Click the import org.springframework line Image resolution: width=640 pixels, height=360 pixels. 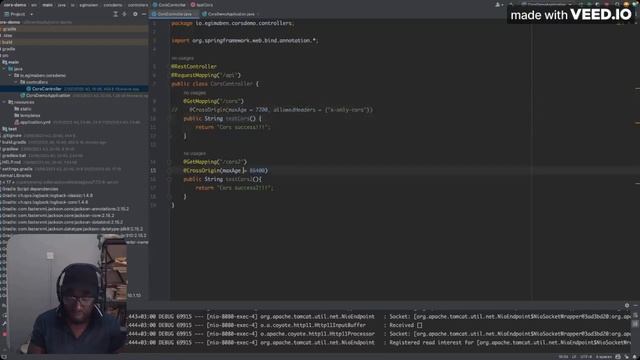[x=245, y=40]
